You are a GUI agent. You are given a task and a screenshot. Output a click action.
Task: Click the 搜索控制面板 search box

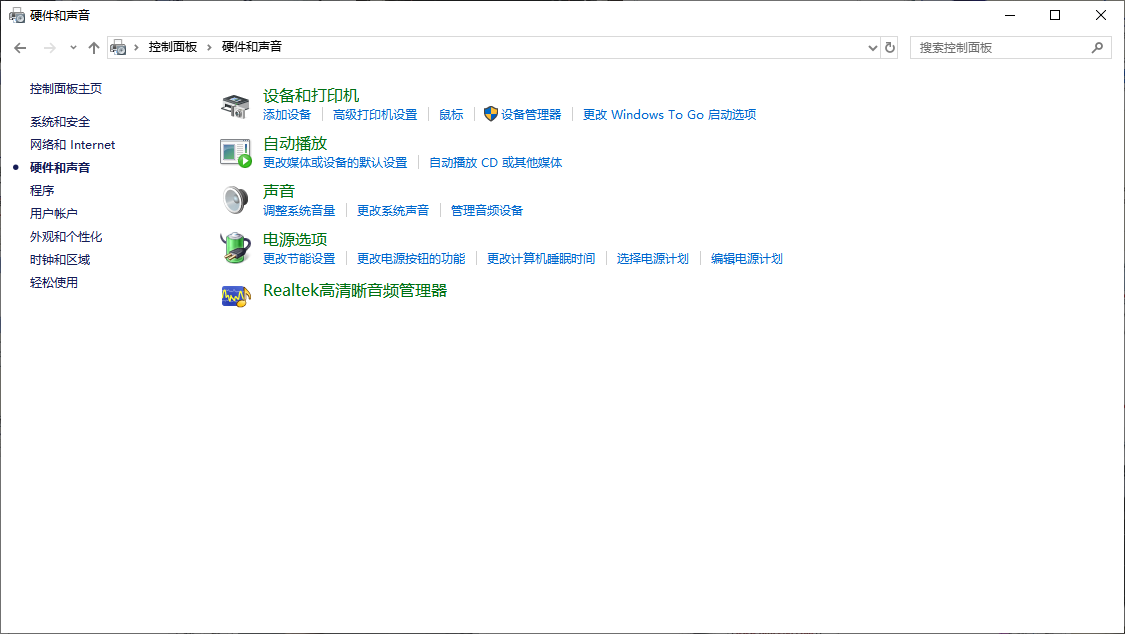(1000, 47)
